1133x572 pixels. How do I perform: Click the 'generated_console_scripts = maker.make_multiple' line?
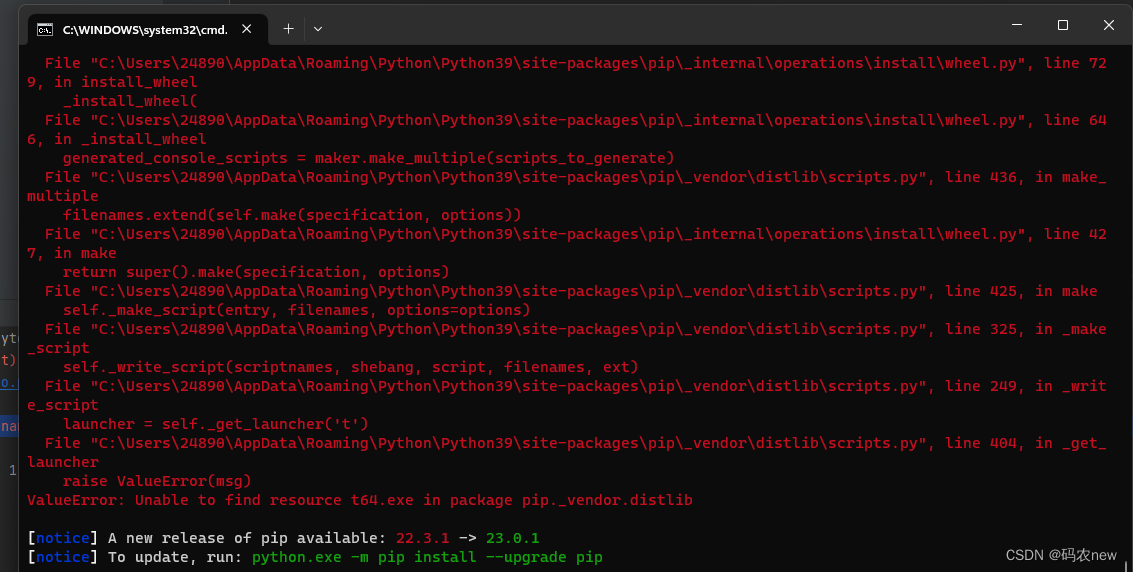(x=369, y=158)
